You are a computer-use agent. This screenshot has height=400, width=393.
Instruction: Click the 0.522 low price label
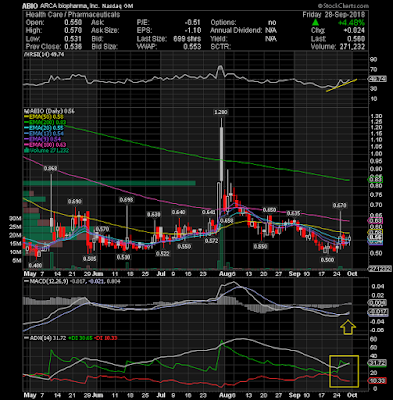point(163,254)
